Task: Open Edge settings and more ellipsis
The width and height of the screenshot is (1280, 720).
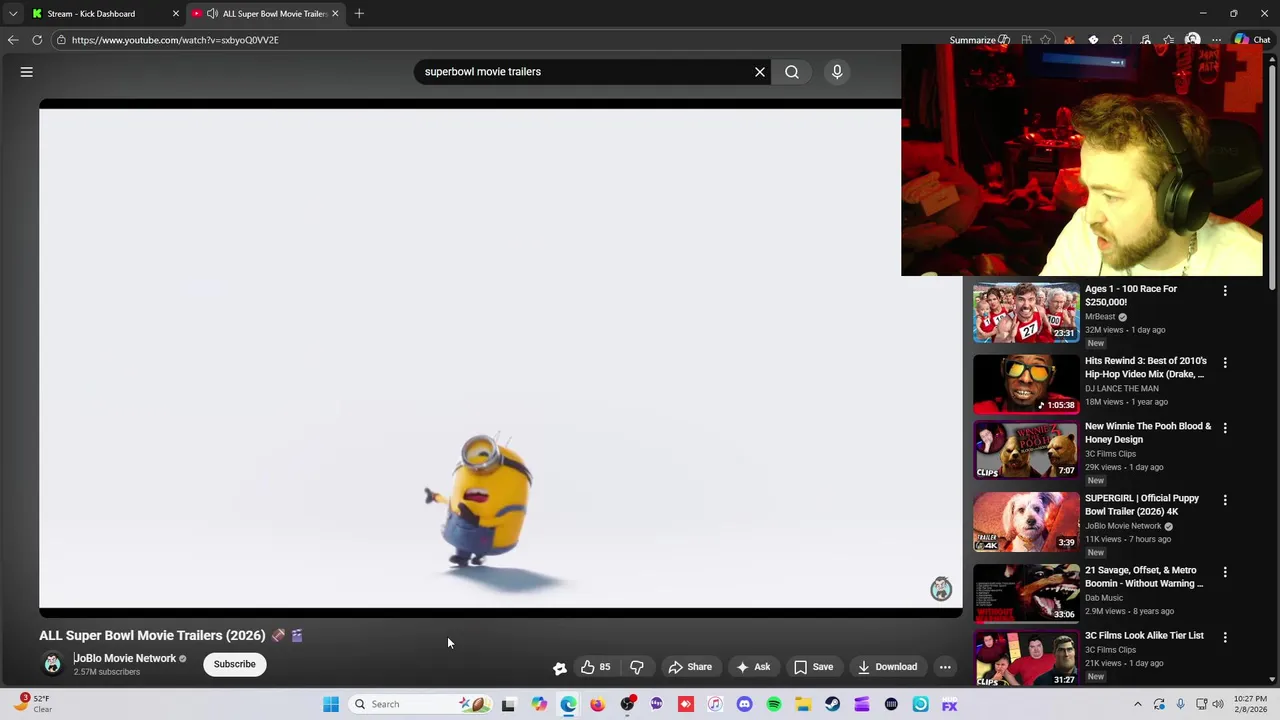Action: pyautogui.click(x=1216, y=40)
